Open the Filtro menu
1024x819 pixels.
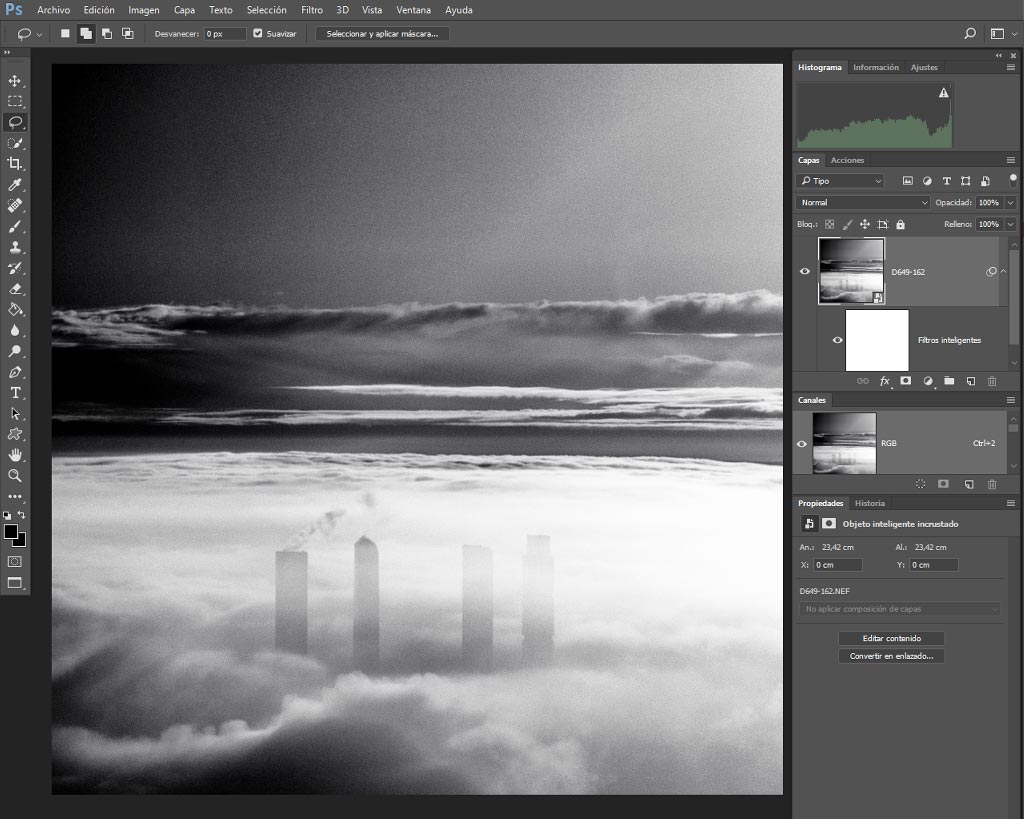312,10
